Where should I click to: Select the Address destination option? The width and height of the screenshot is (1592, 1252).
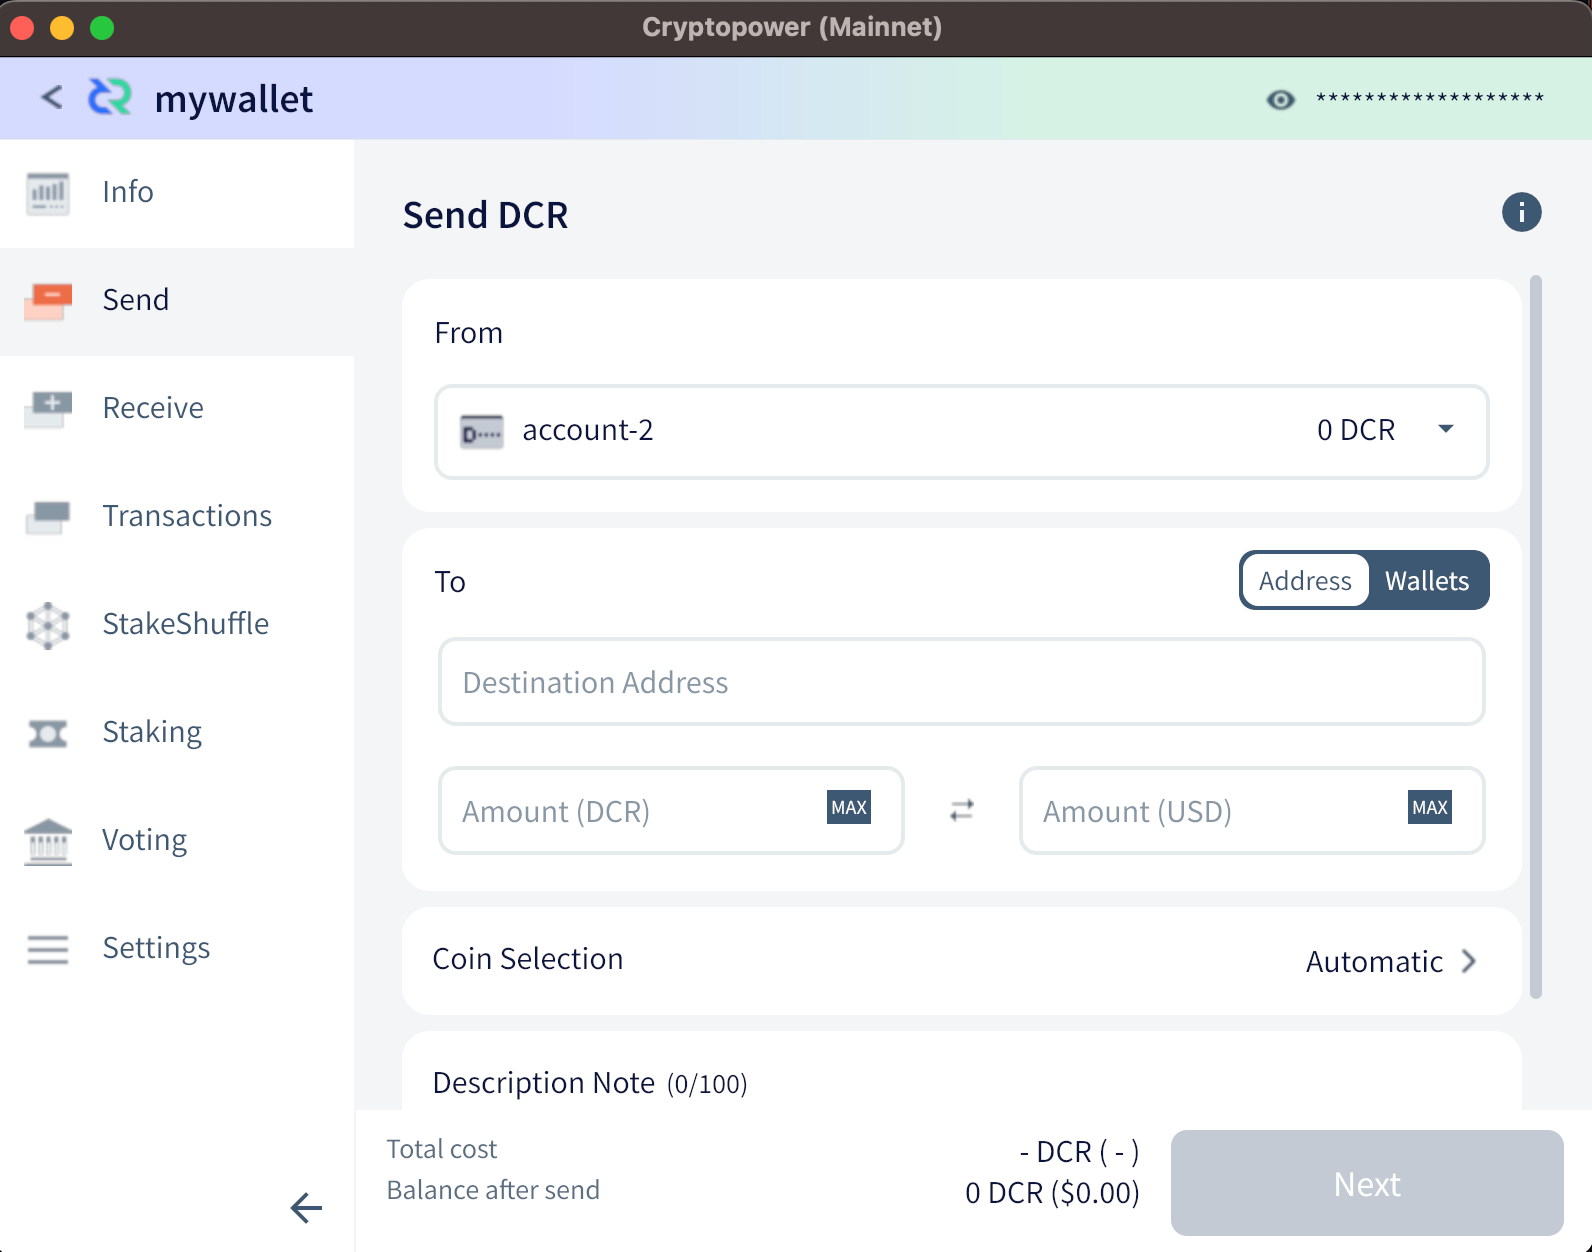tap(1305, 581)
